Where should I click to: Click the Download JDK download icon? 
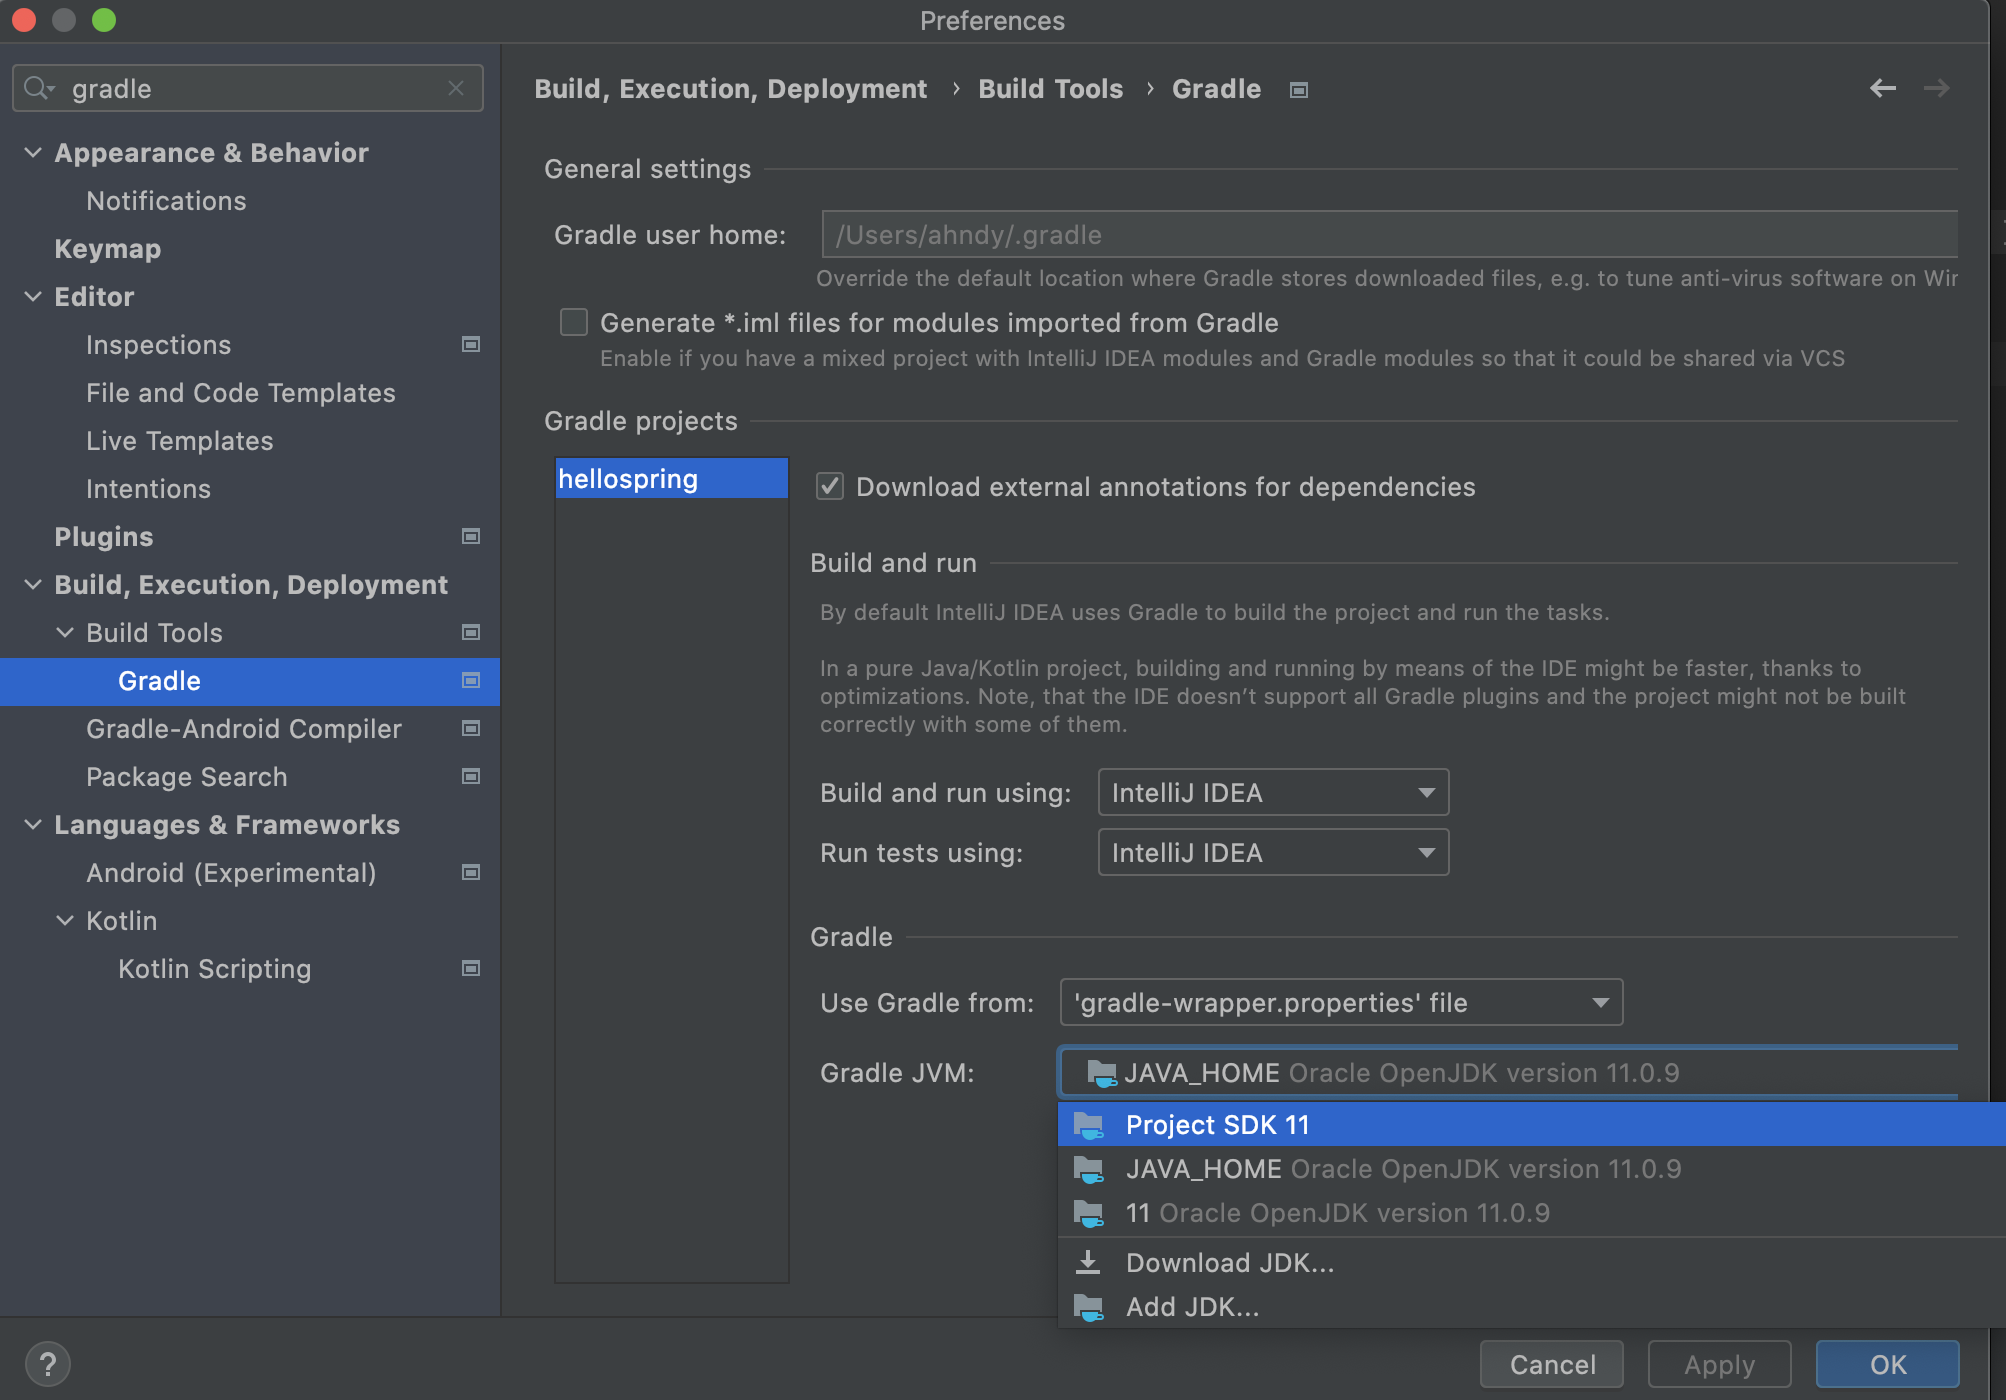1090,1261
